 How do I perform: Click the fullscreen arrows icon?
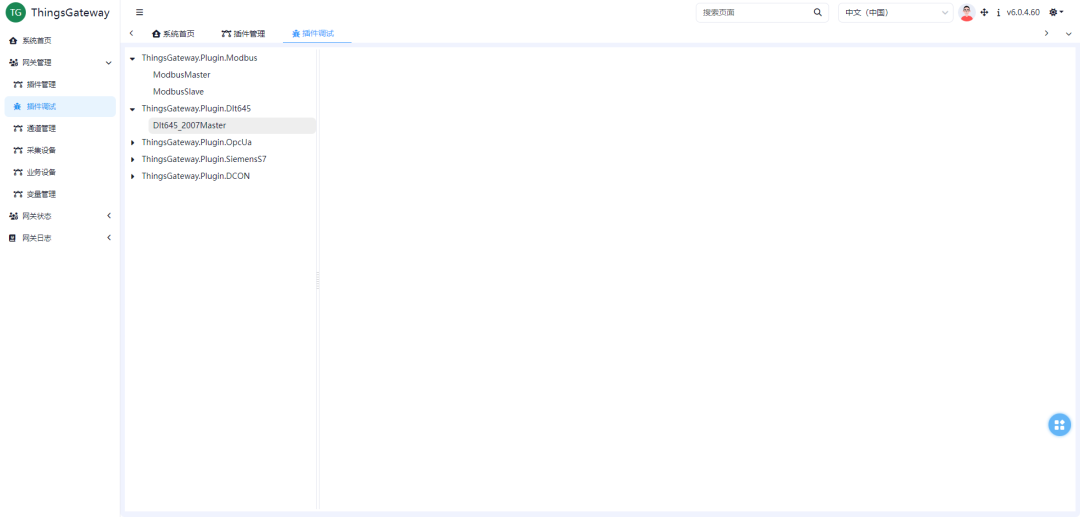[984, 12]
